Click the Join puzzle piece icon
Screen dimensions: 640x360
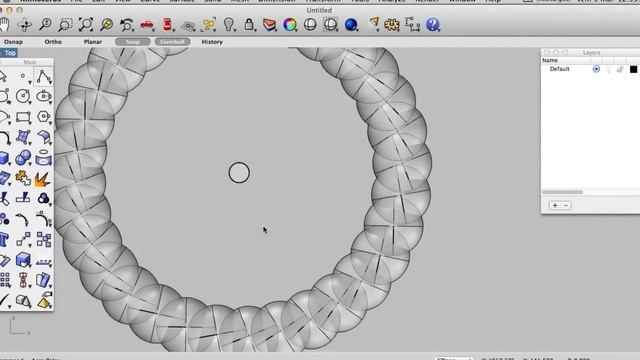[x=23, y=178]
